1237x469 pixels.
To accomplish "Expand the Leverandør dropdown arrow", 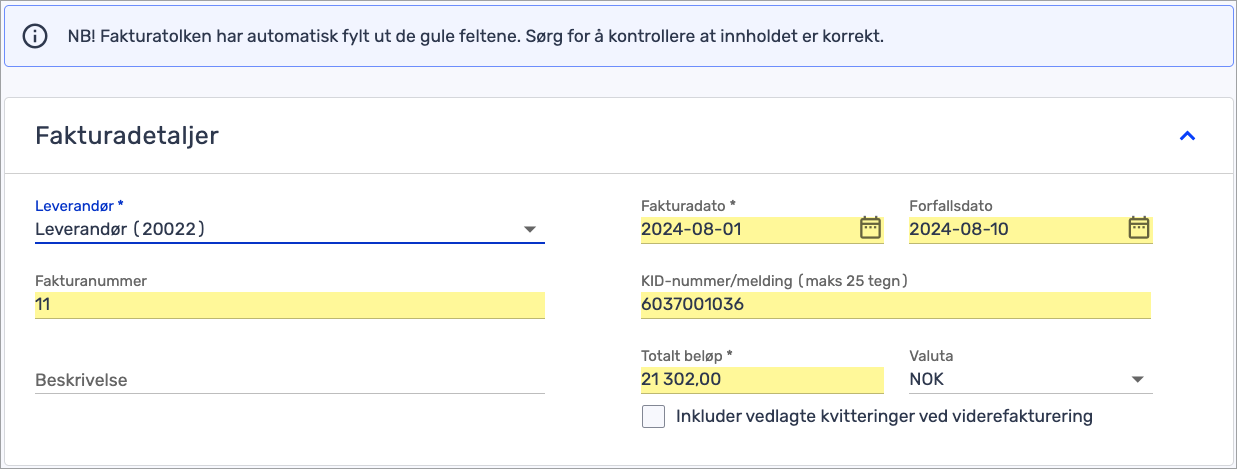I will [x=530, y=230].
